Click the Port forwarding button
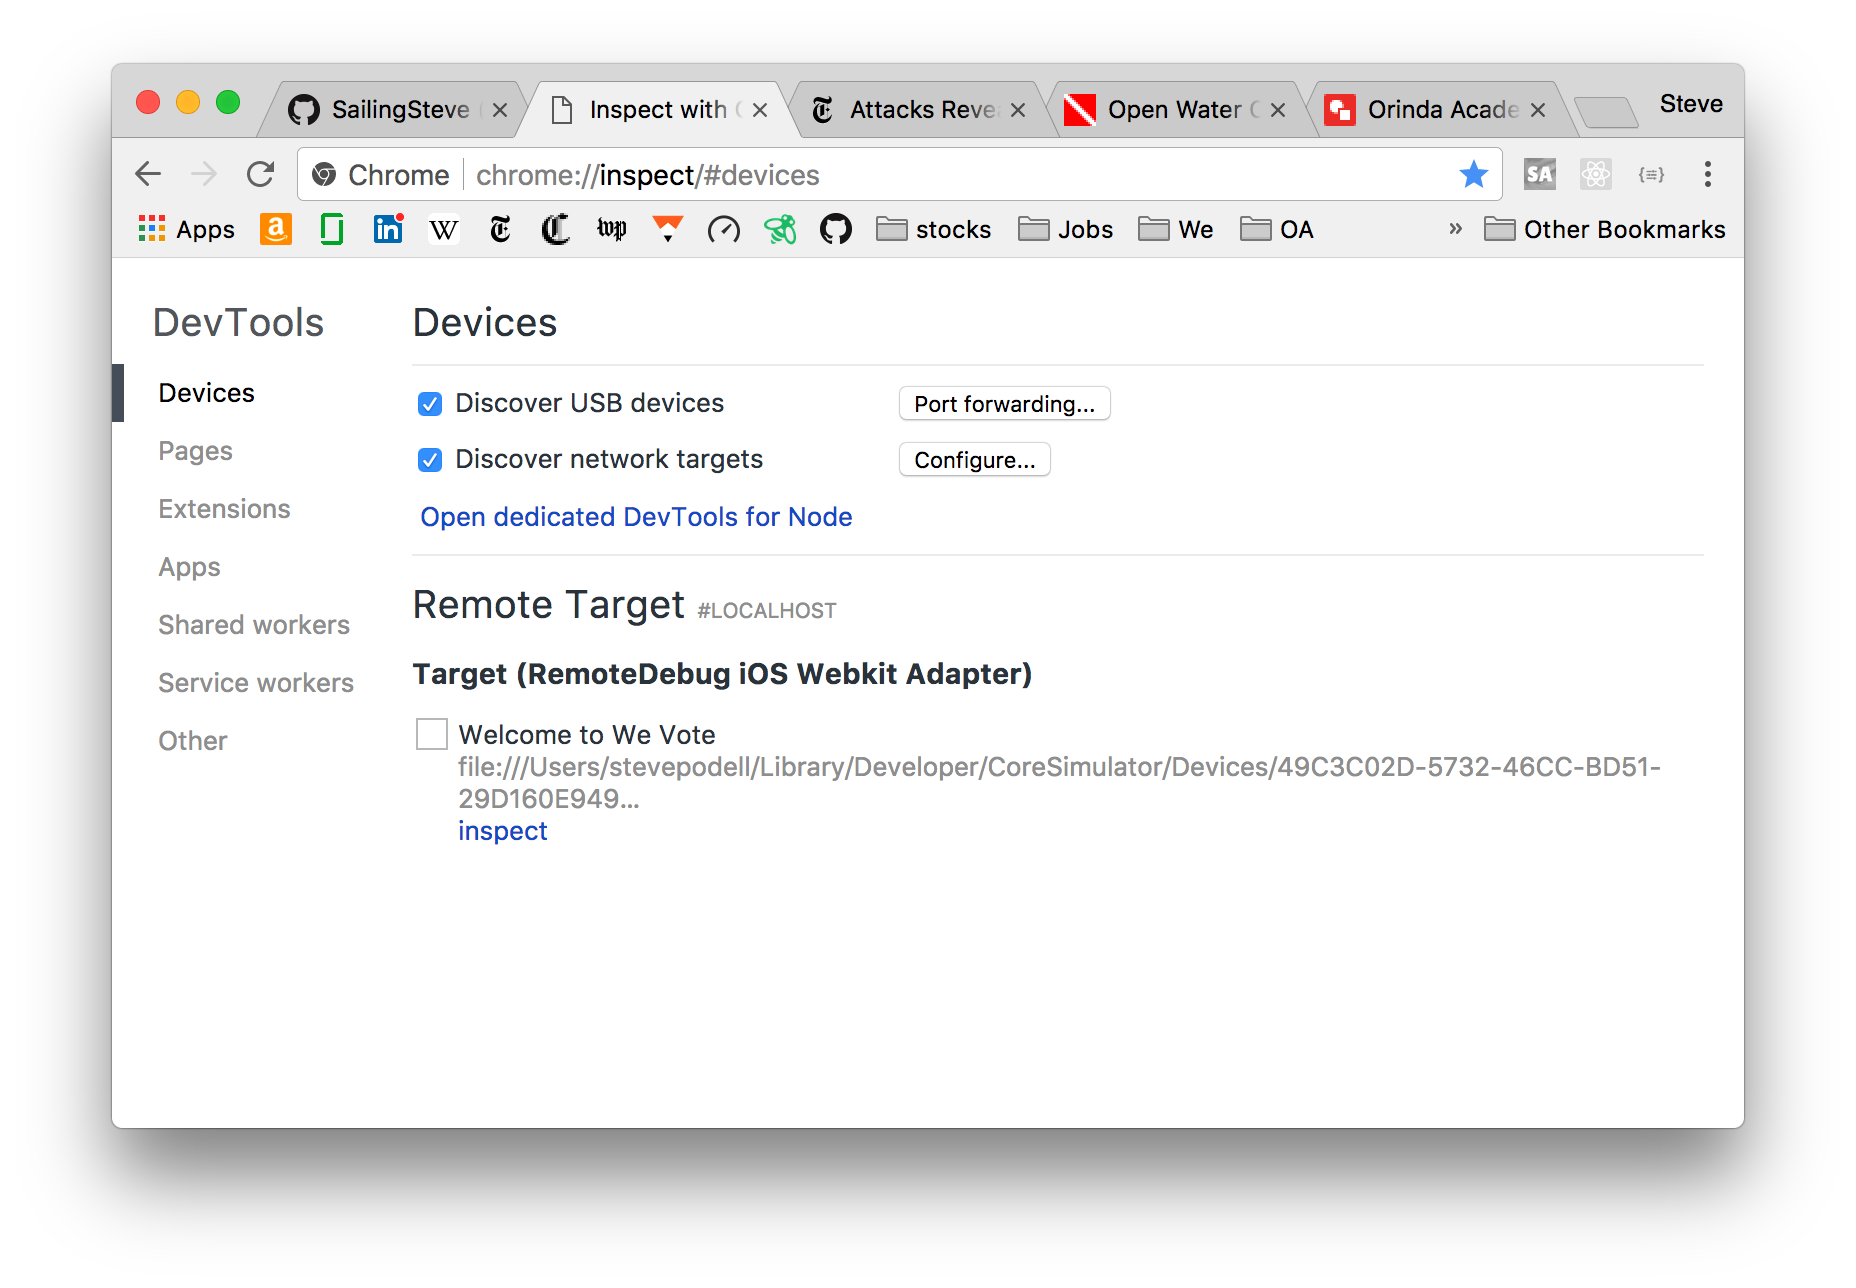This screenshot has width=1856, height=1288. pos(1005,403)
